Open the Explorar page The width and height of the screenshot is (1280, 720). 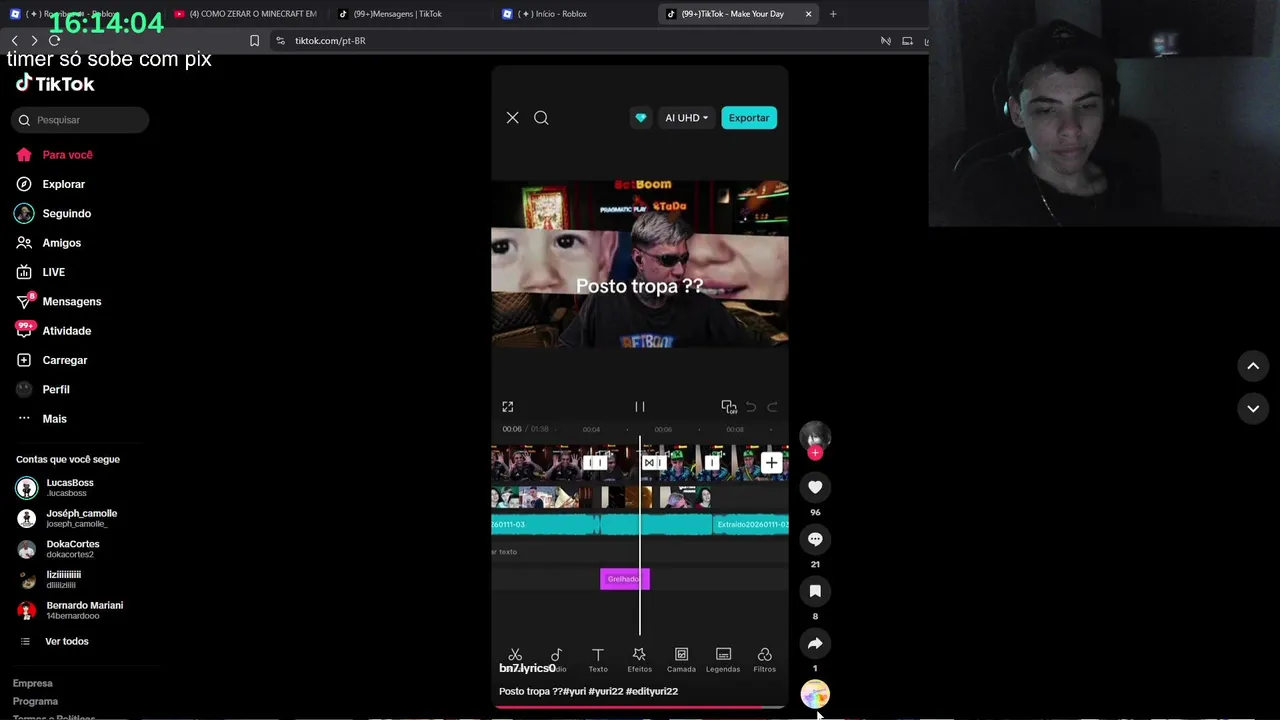tap(63, 184)
